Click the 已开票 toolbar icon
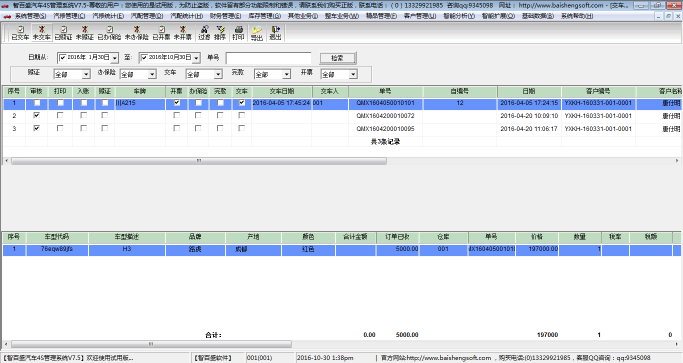The width and height of the screenshot is (683, 363). [161, 33]
